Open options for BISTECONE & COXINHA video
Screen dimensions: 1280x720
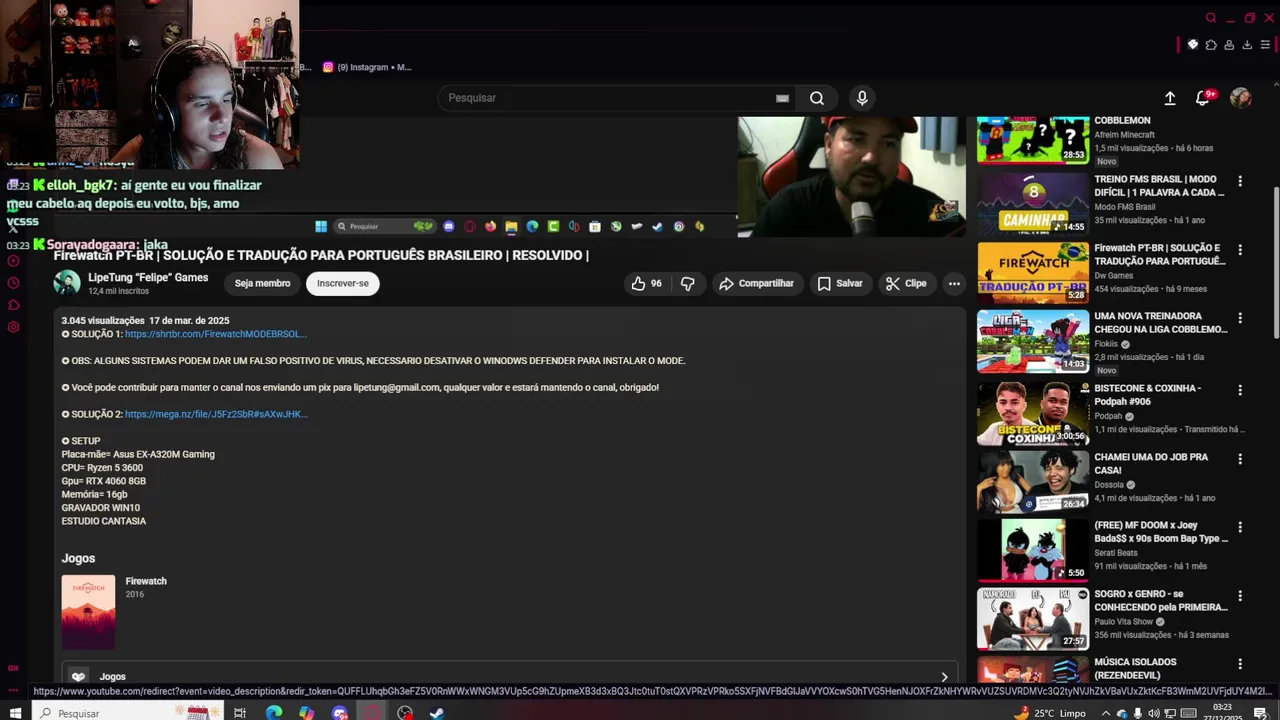1240,390
